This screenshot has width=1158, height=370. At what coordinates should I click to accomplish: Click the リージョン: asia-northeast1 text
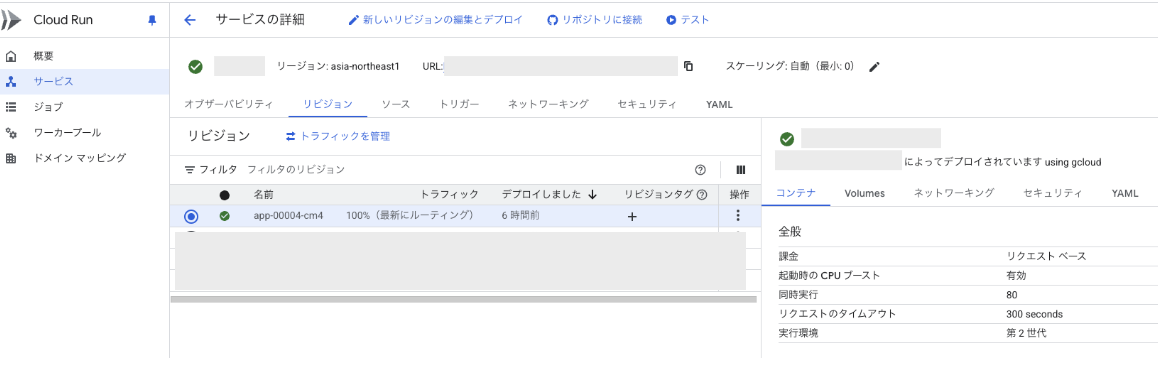pyautogui.click(x=338, y=66)
